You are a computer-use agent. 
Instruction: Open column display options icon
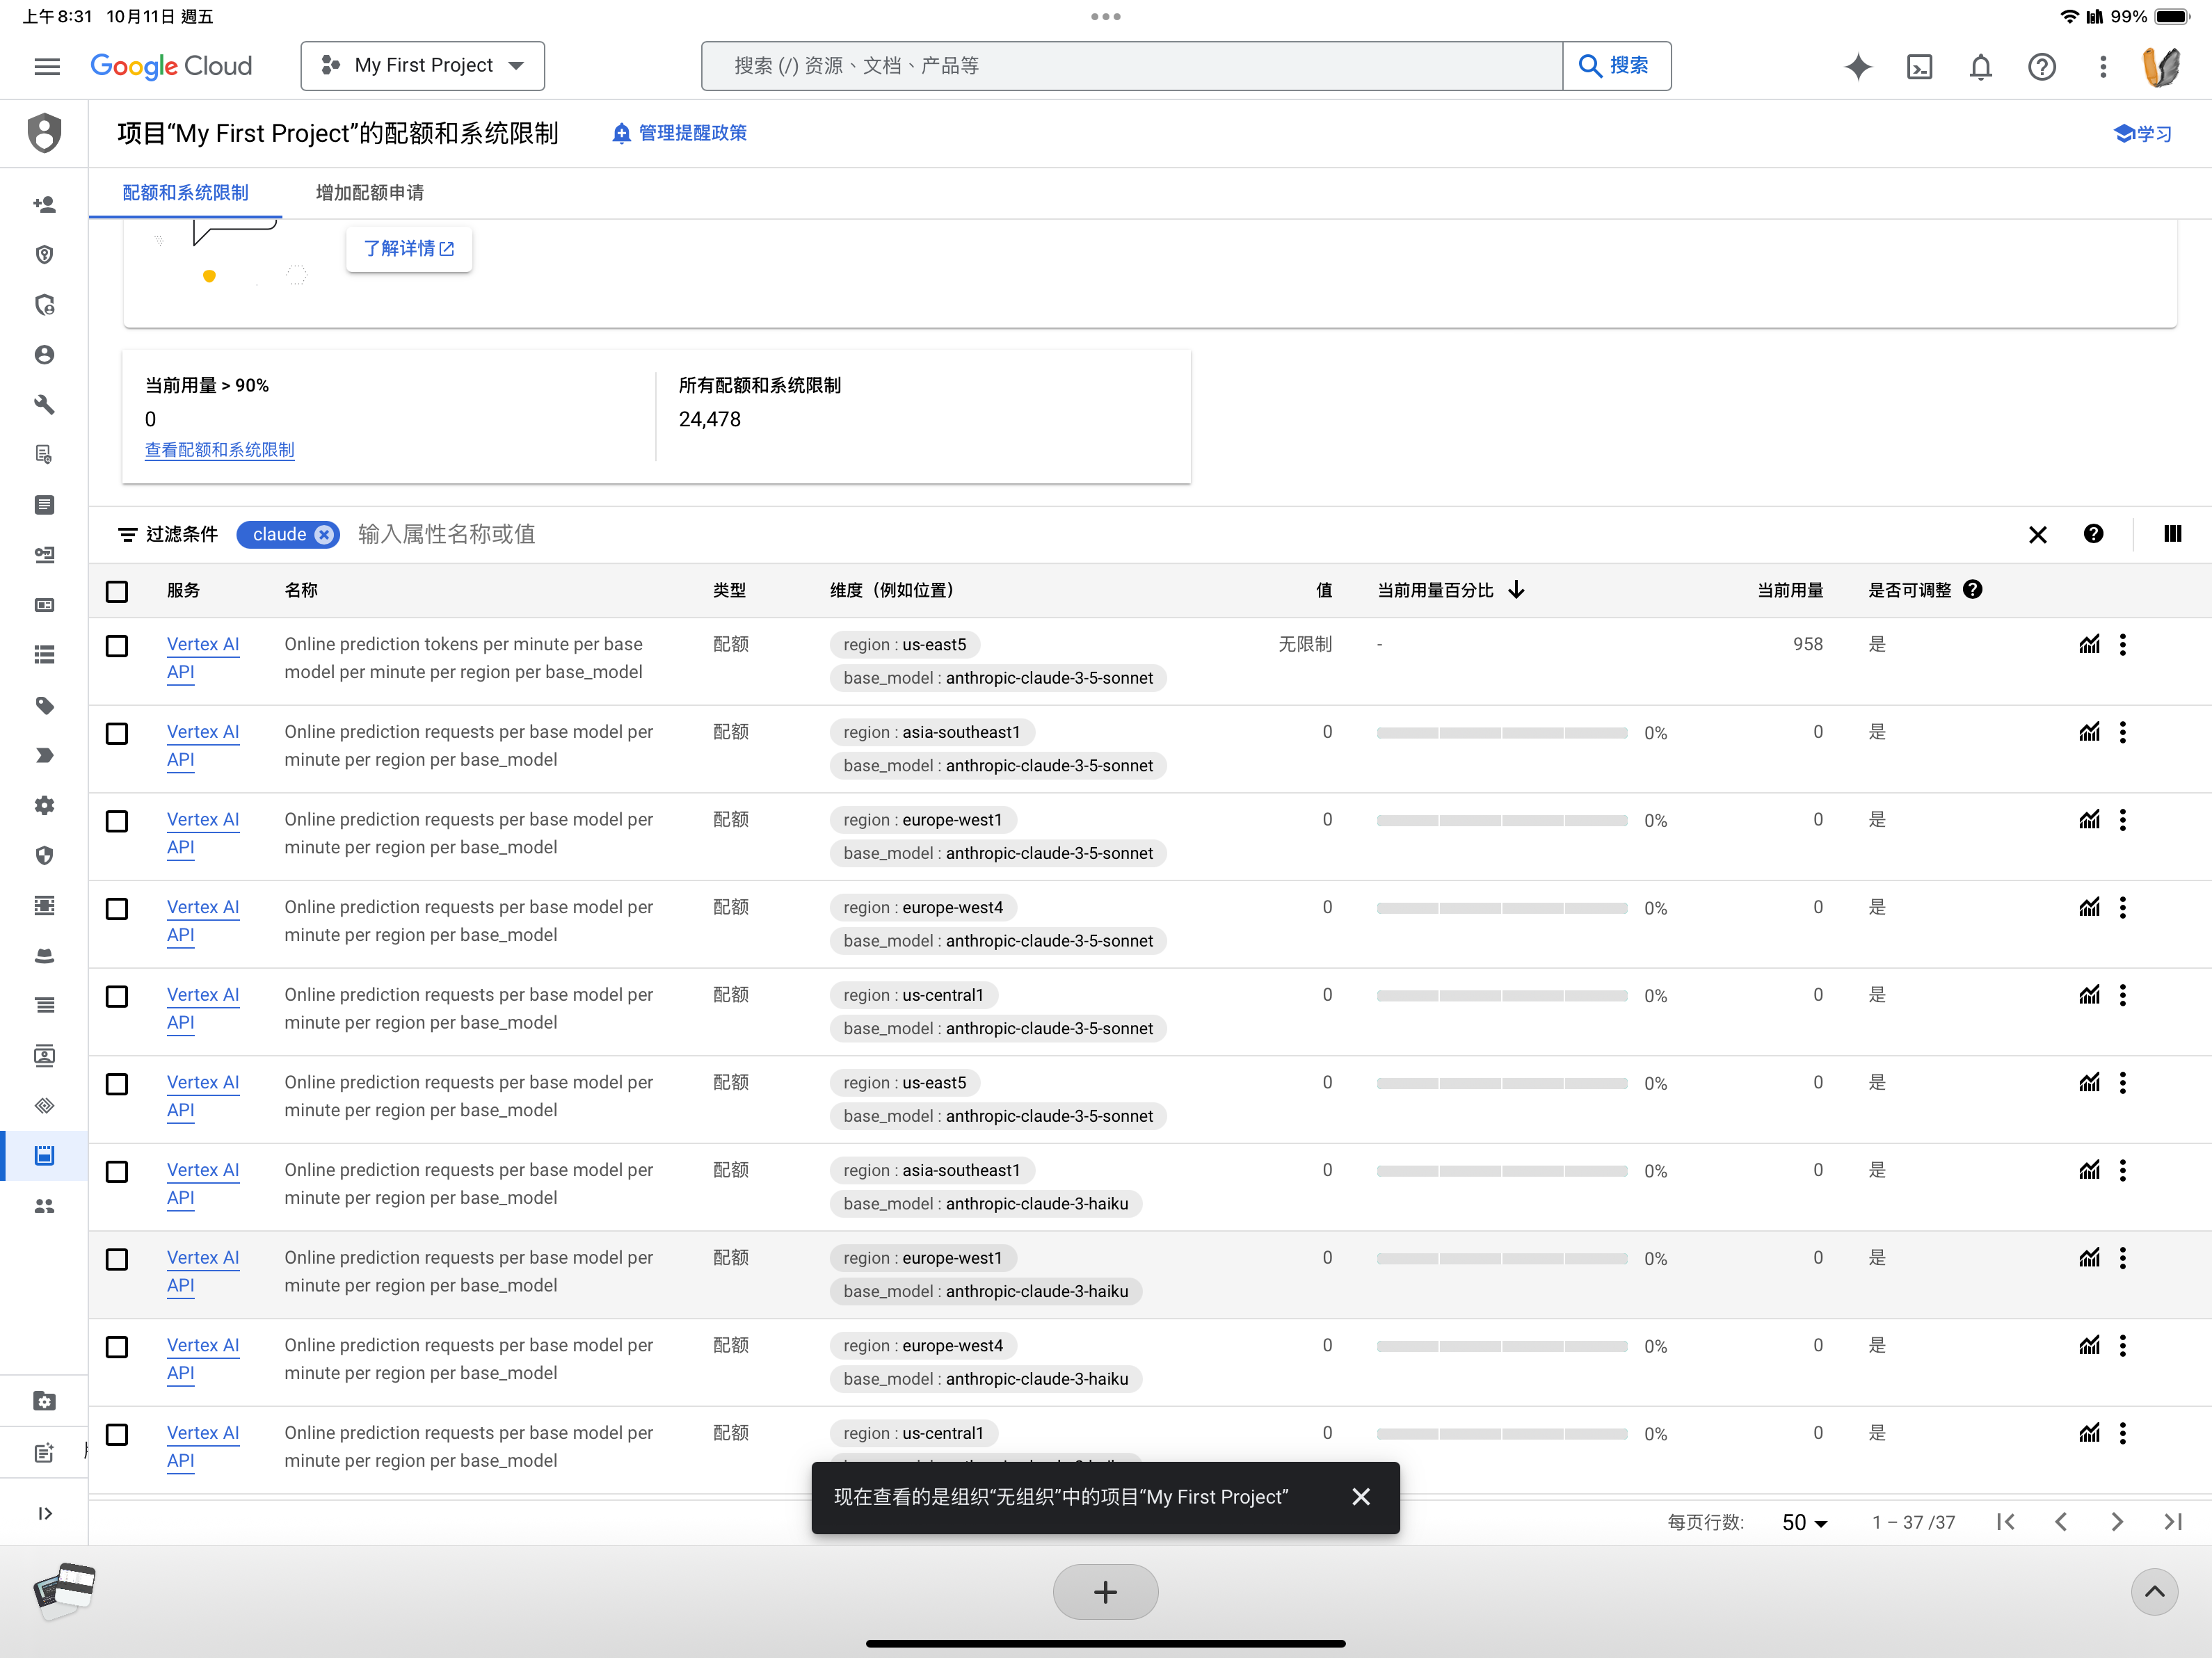click(x=2172, y=534)
